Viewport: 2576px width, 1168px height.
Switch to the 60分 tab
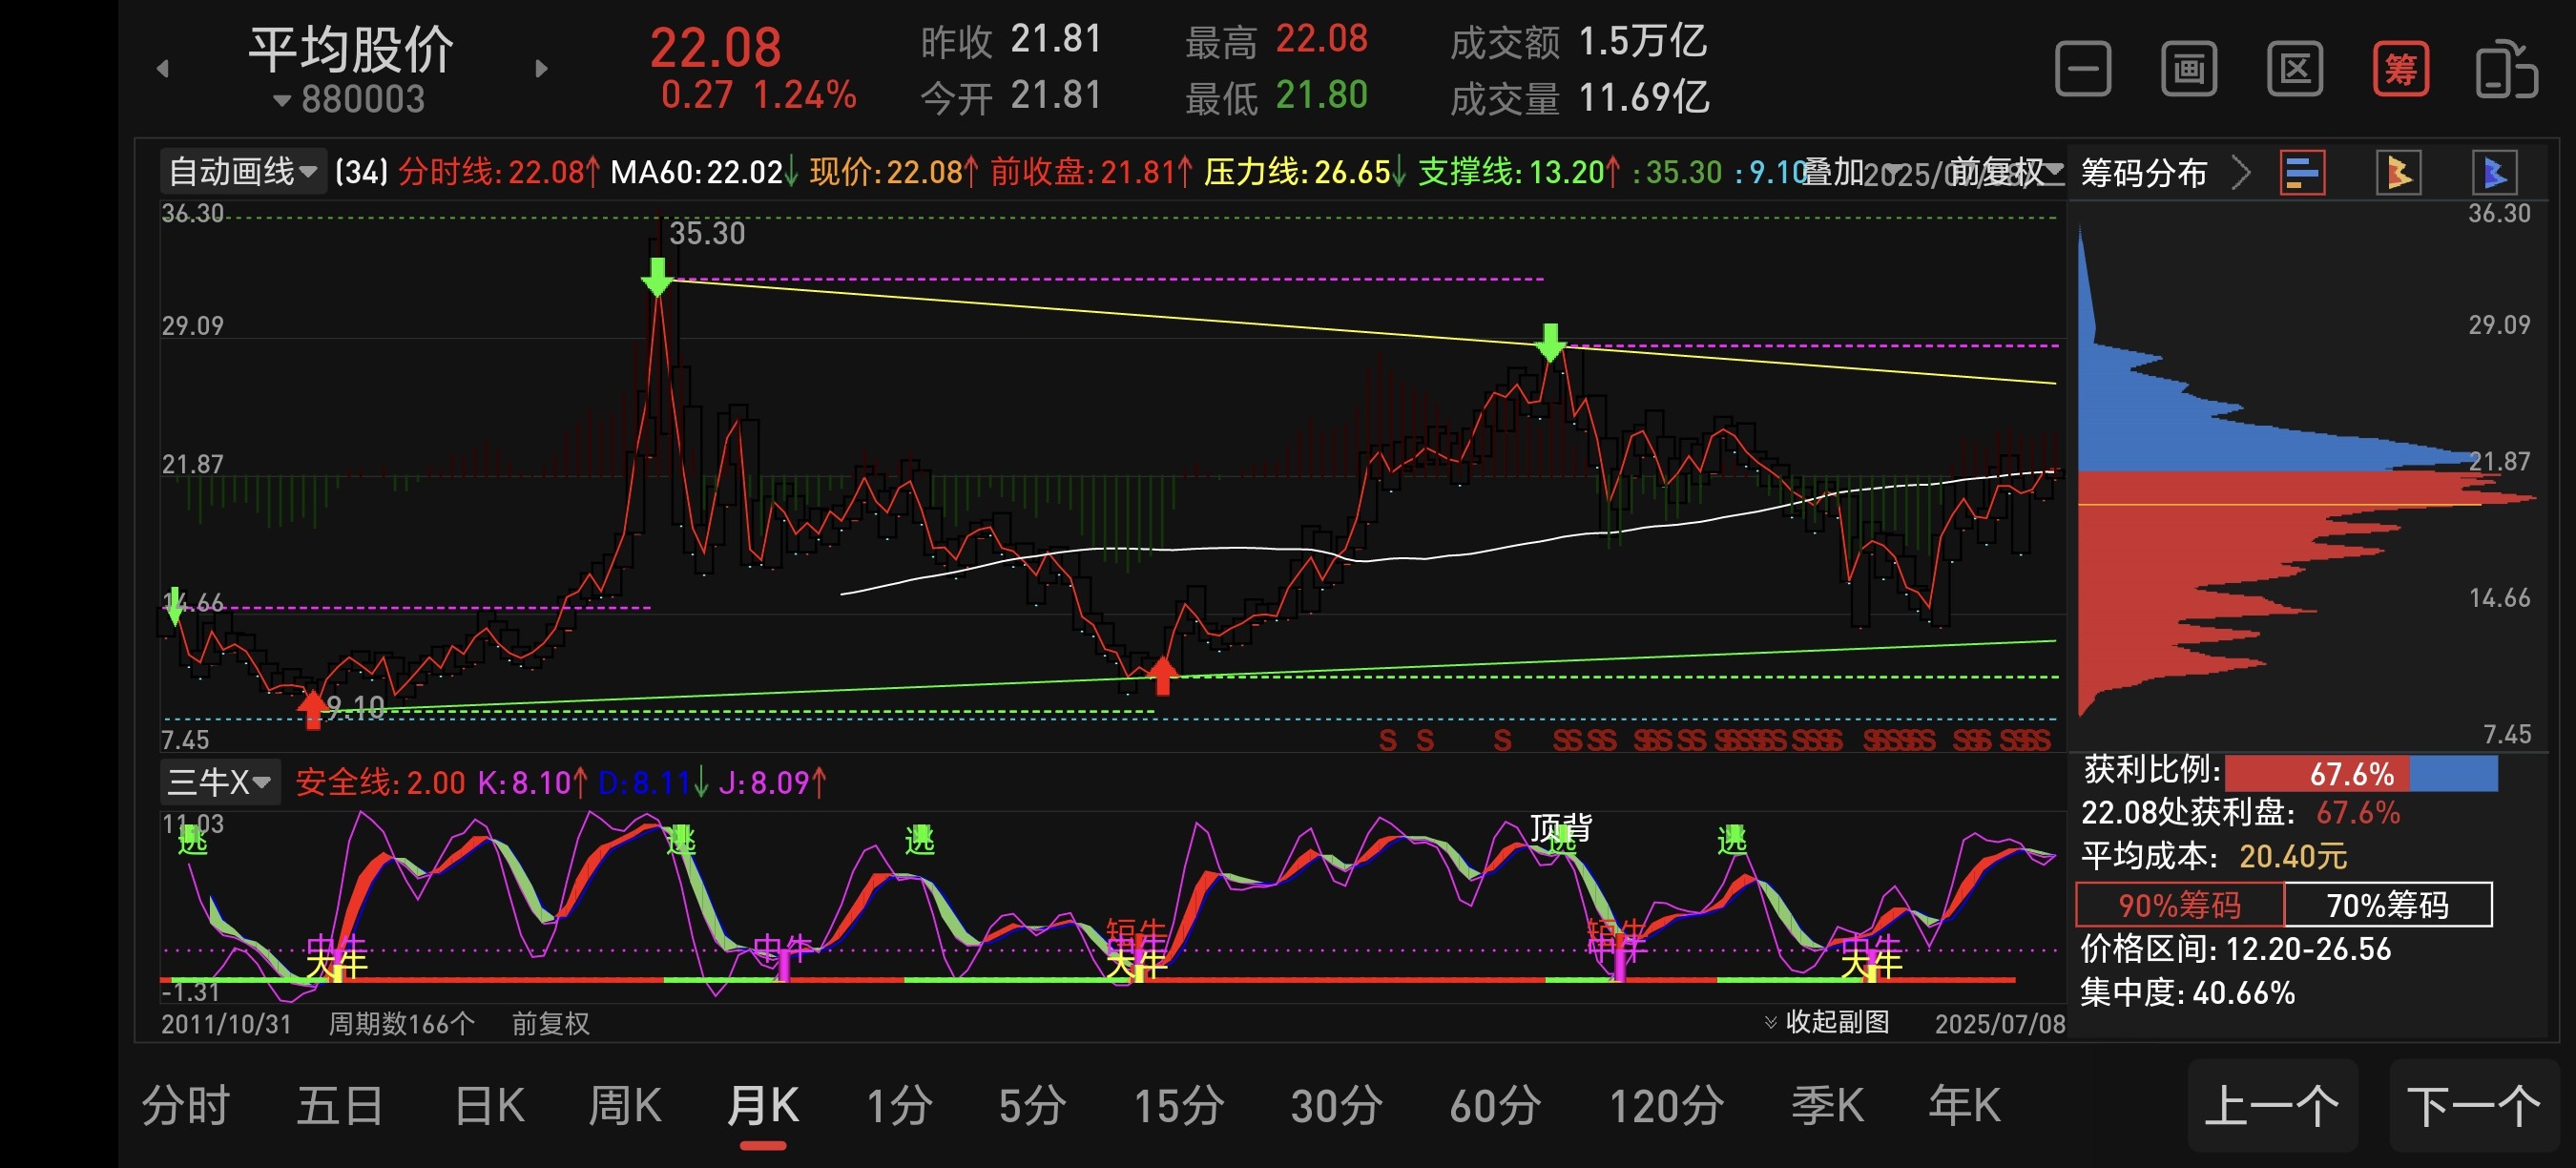click(1496, 1106)
